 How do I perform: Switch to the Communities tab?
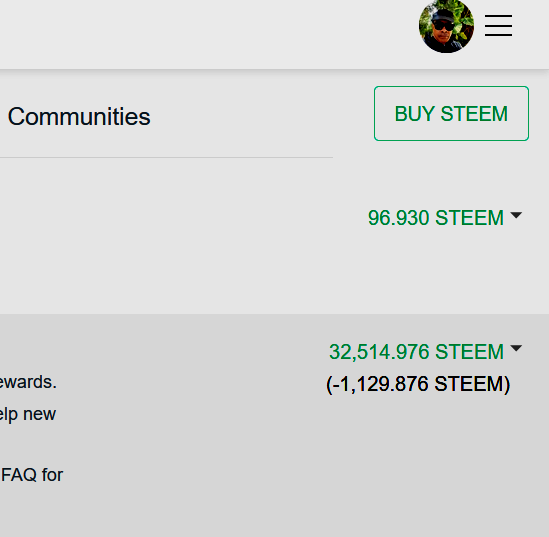point(79,117)
